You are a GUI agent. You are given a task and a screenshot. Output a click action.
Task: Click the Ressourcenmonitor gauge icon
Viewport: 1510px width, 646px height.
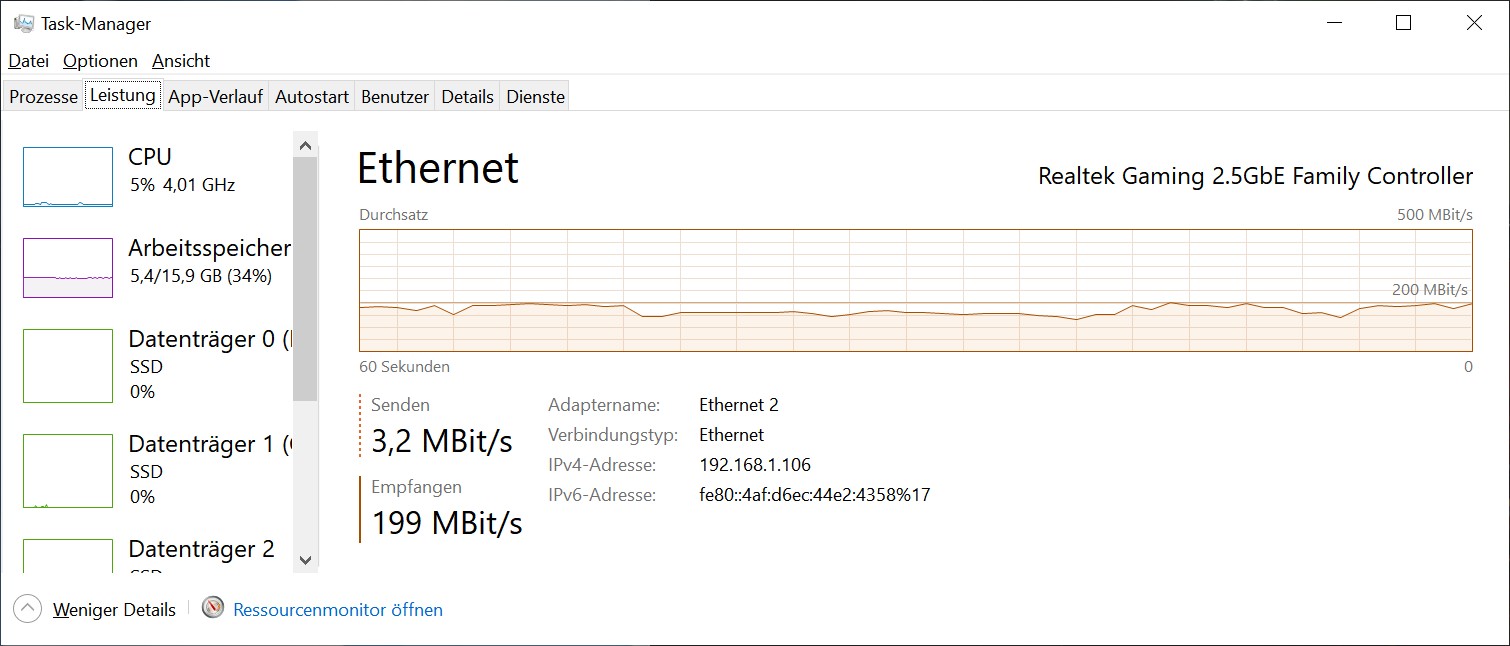coord(213,608)
